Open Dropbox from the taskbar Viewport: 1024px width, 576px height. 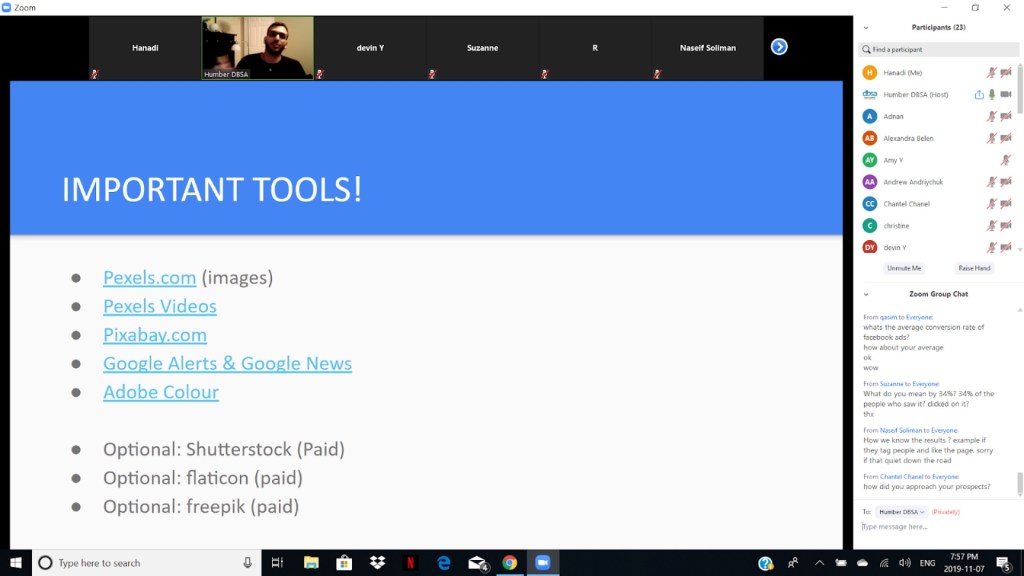[377, 563]
